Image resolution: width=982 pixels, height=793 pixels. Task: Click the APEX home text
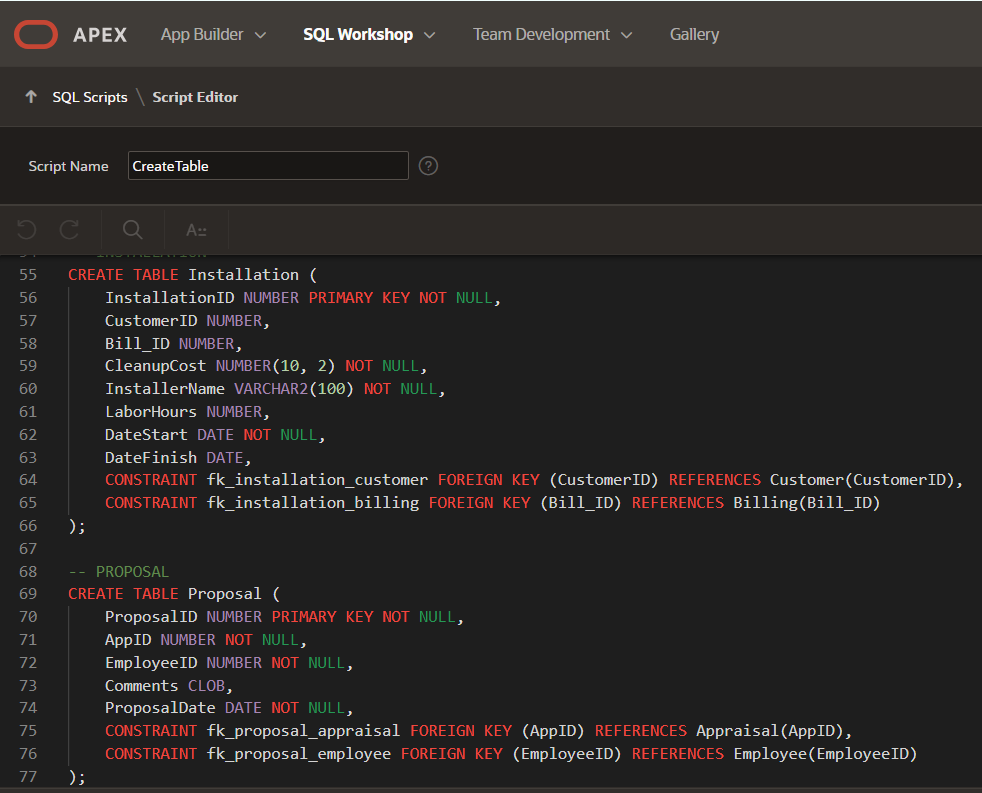[100, 35]
